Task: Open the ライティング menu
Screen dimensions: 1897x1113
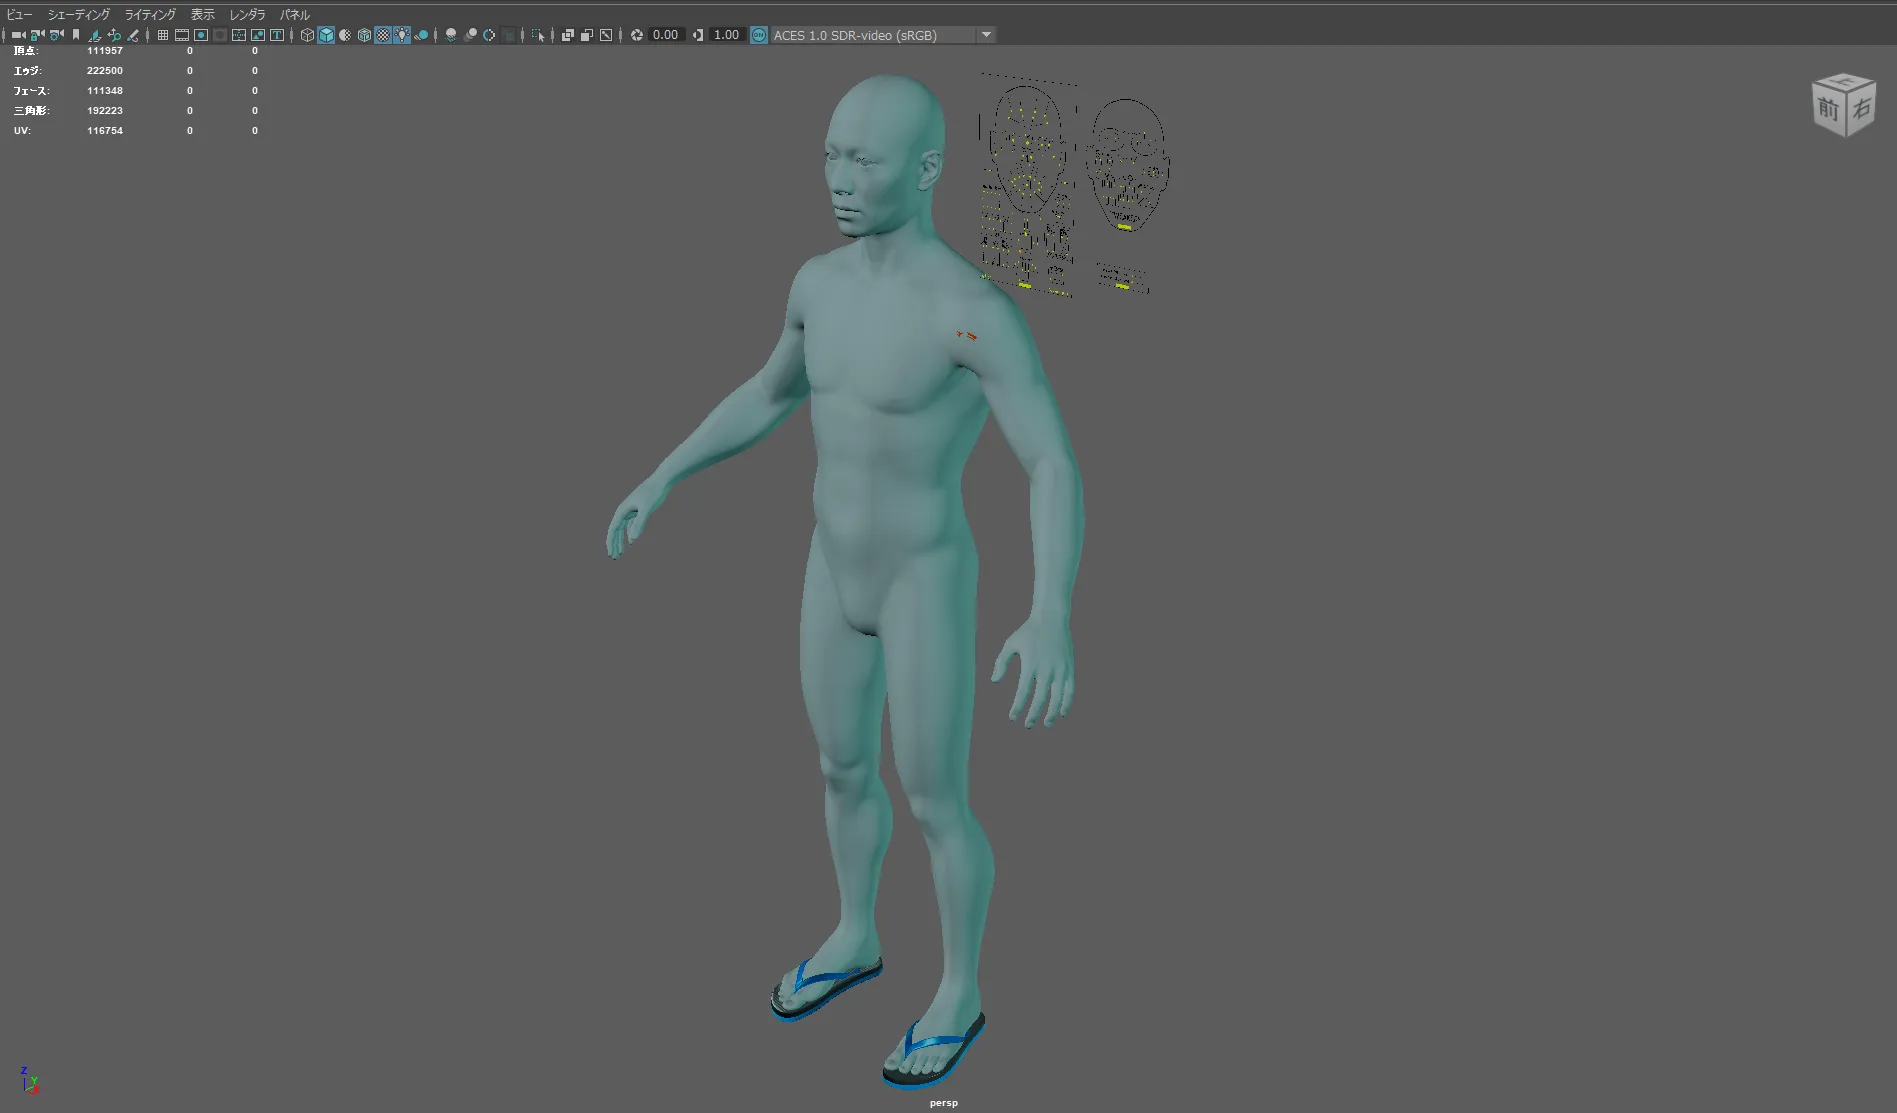Action: 150,15
